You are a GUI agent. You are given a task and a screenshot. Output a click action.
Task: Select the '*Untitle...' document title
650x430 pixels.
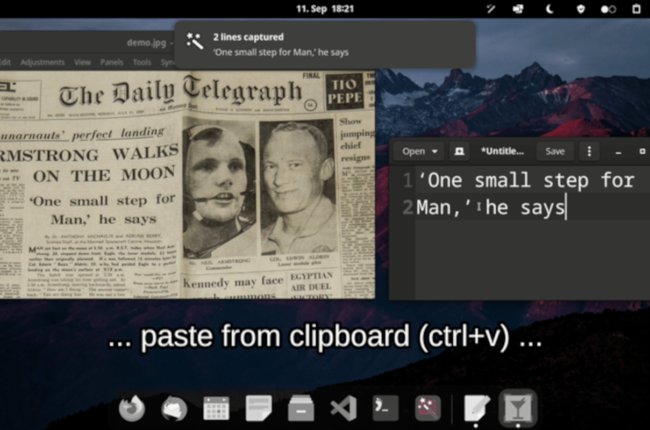coord(502,151)
